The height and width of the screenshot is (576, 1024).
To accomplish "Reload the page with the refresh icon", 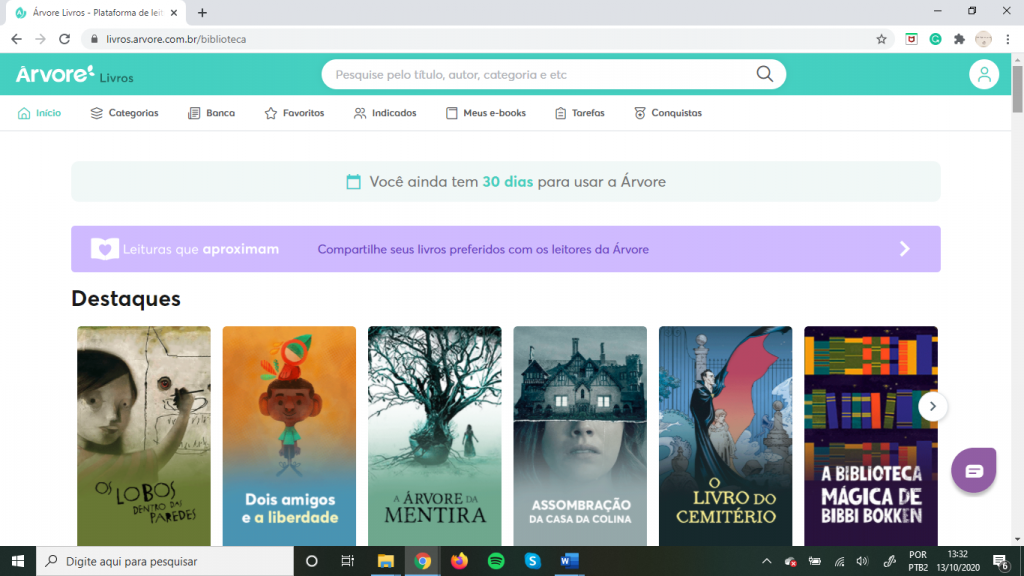I will 65,39.
